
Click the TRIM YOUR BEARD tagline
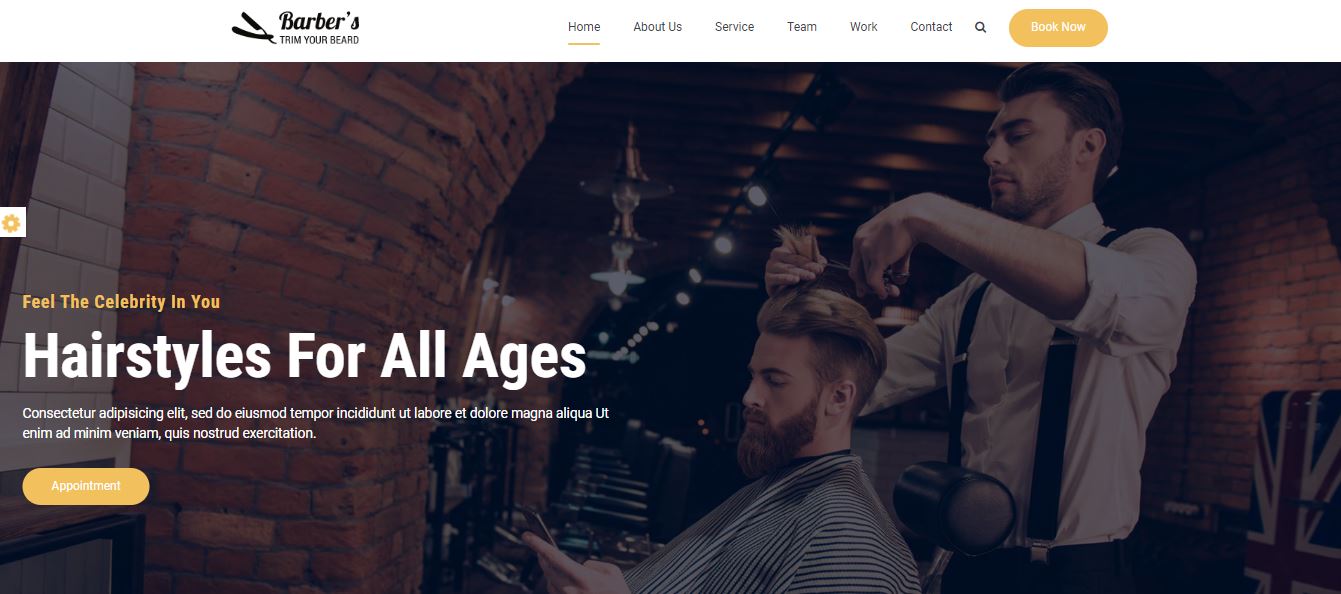pyautogui.click(x=319, y=40)
